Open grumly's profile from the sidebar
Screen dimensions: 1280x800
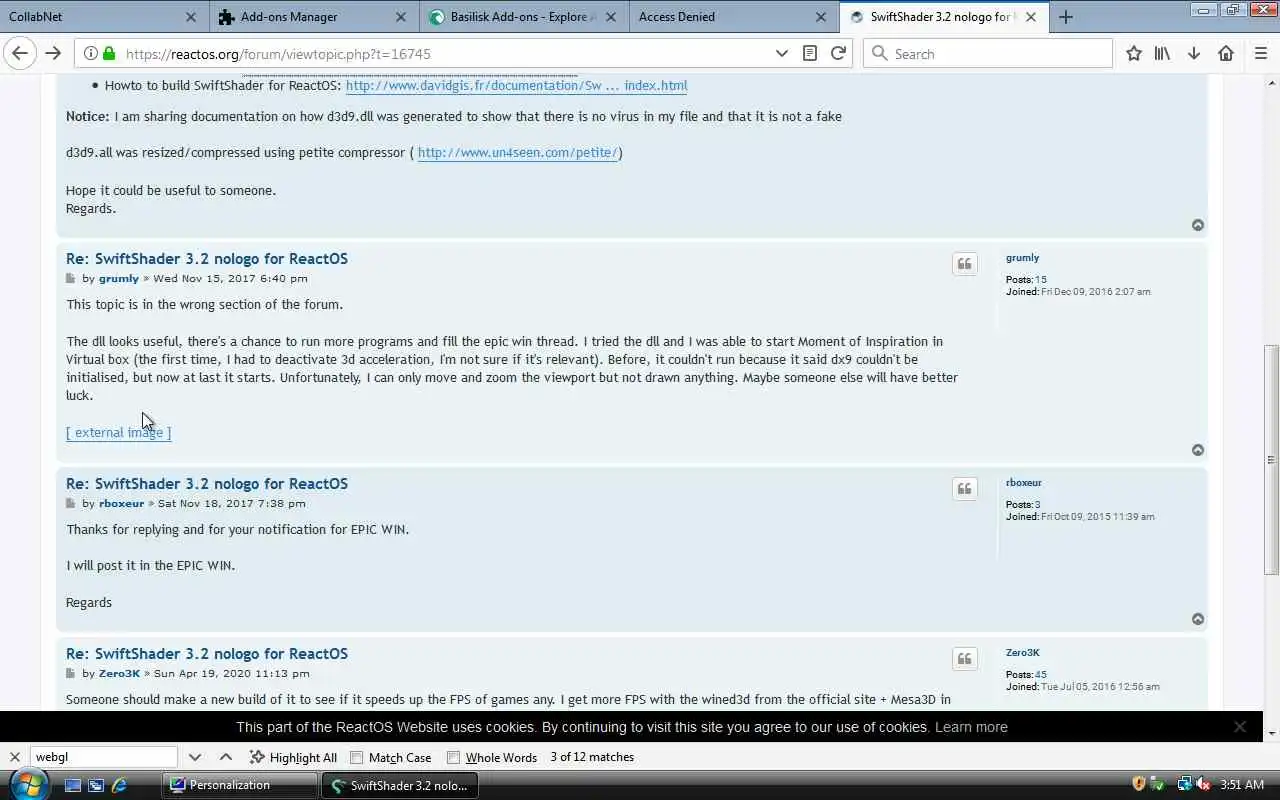[1022, 258]
